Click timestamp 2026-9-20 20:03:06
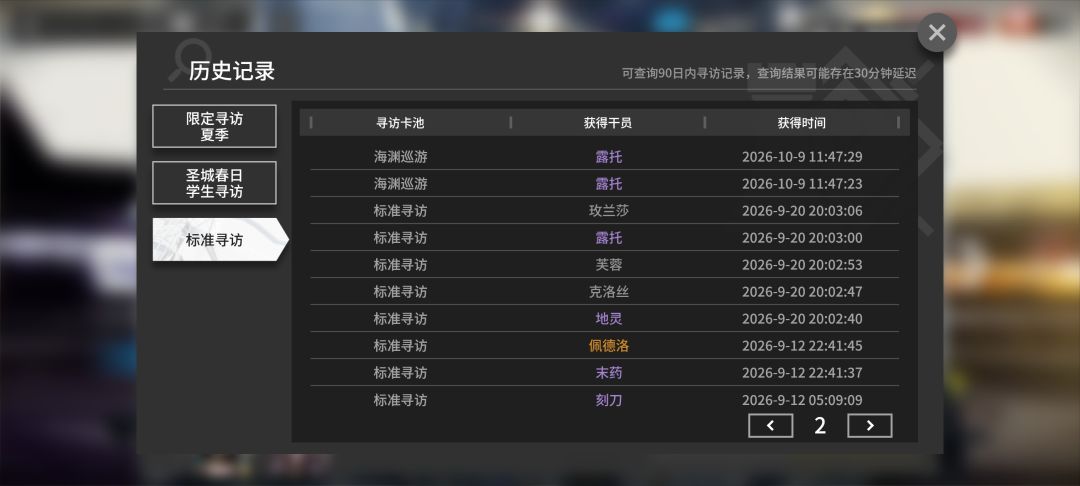 802,211
